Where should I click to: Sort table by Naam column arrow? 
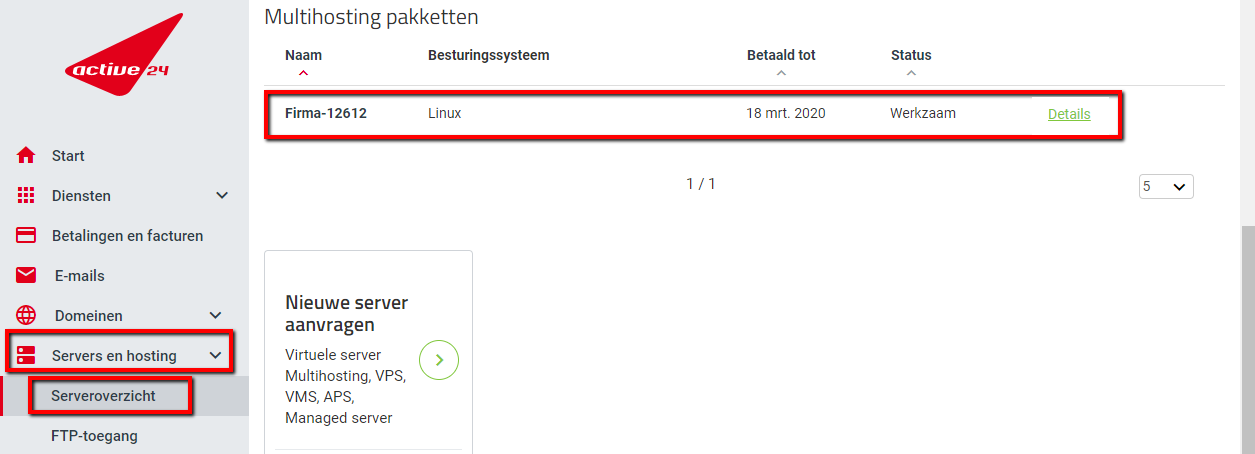click(x=303, y=73)
